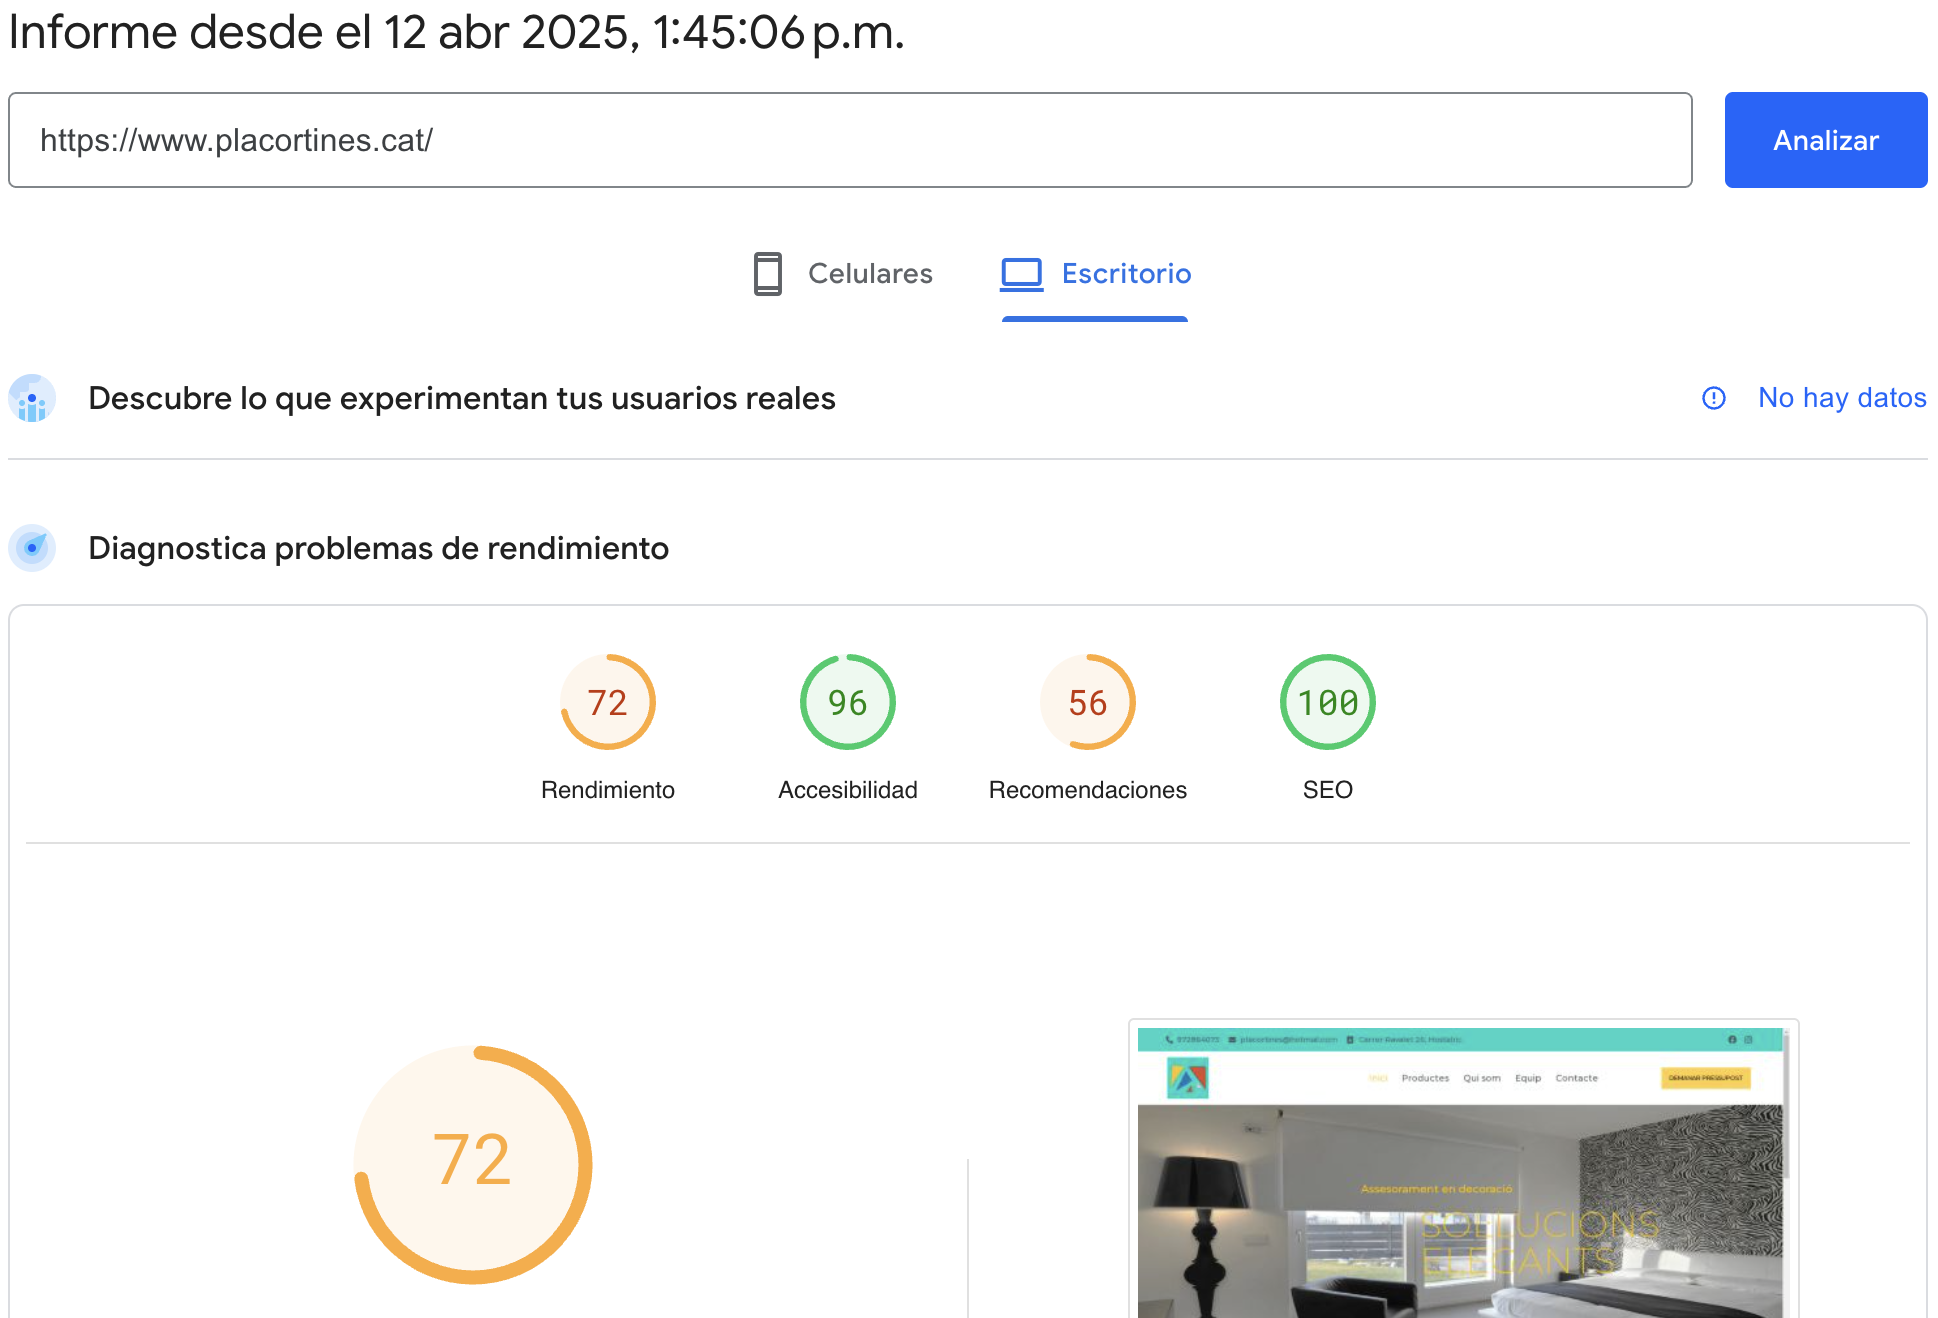Viewport: 1938px width, 1318px height.
Task: Click the real users CrUX section icon
Action: coord(32,399)
